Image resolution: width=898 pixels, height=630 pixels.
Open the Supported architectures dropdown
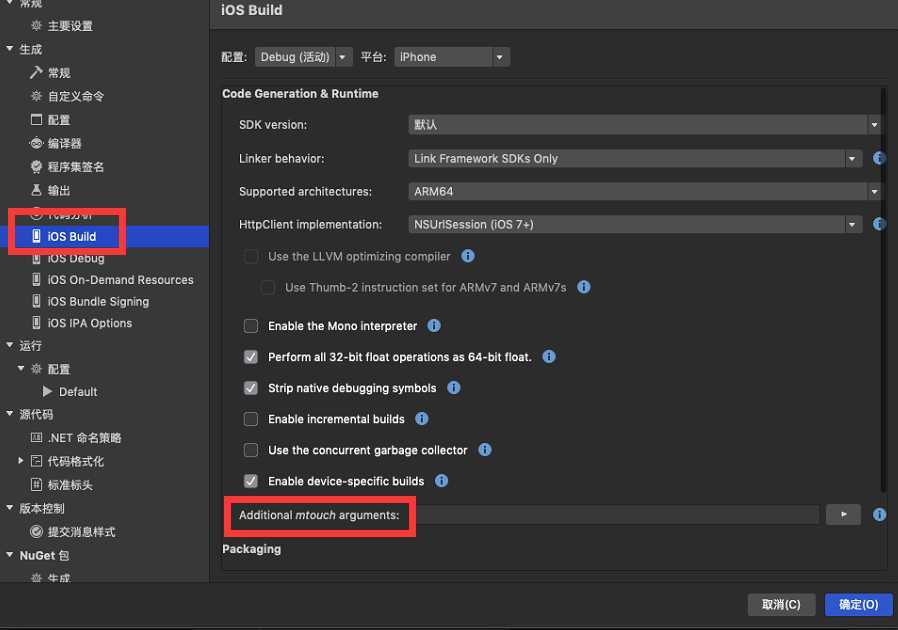[644, 191]
